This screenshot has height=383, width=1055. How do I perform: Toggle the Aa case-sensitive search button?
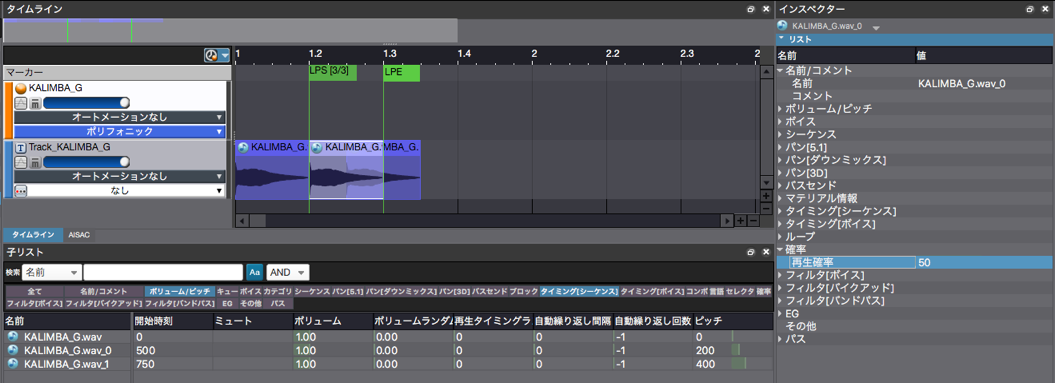(254, 272)
